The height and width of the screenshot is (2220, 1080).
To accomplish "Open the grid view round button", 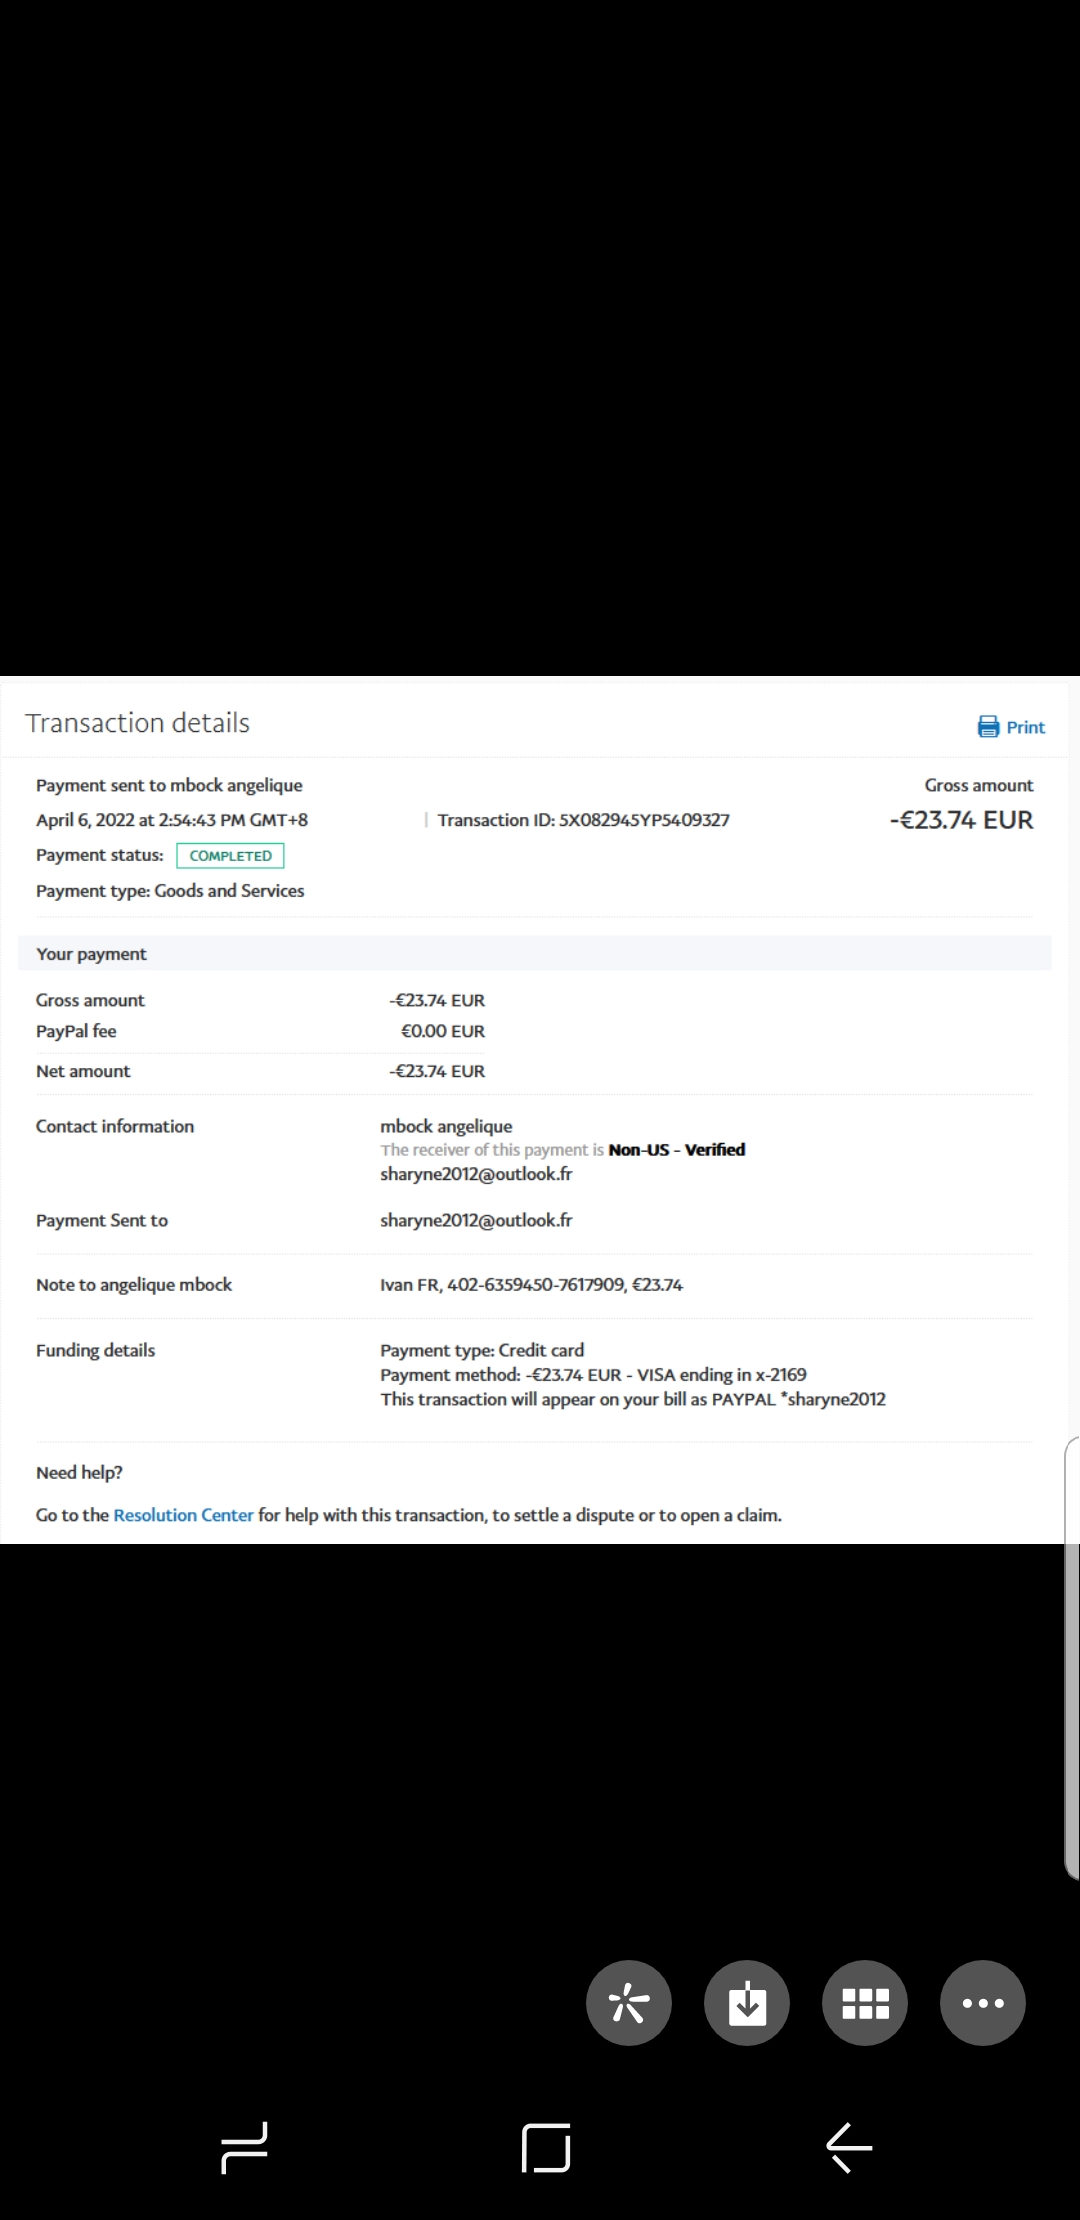I will (x=865, y=2003).
